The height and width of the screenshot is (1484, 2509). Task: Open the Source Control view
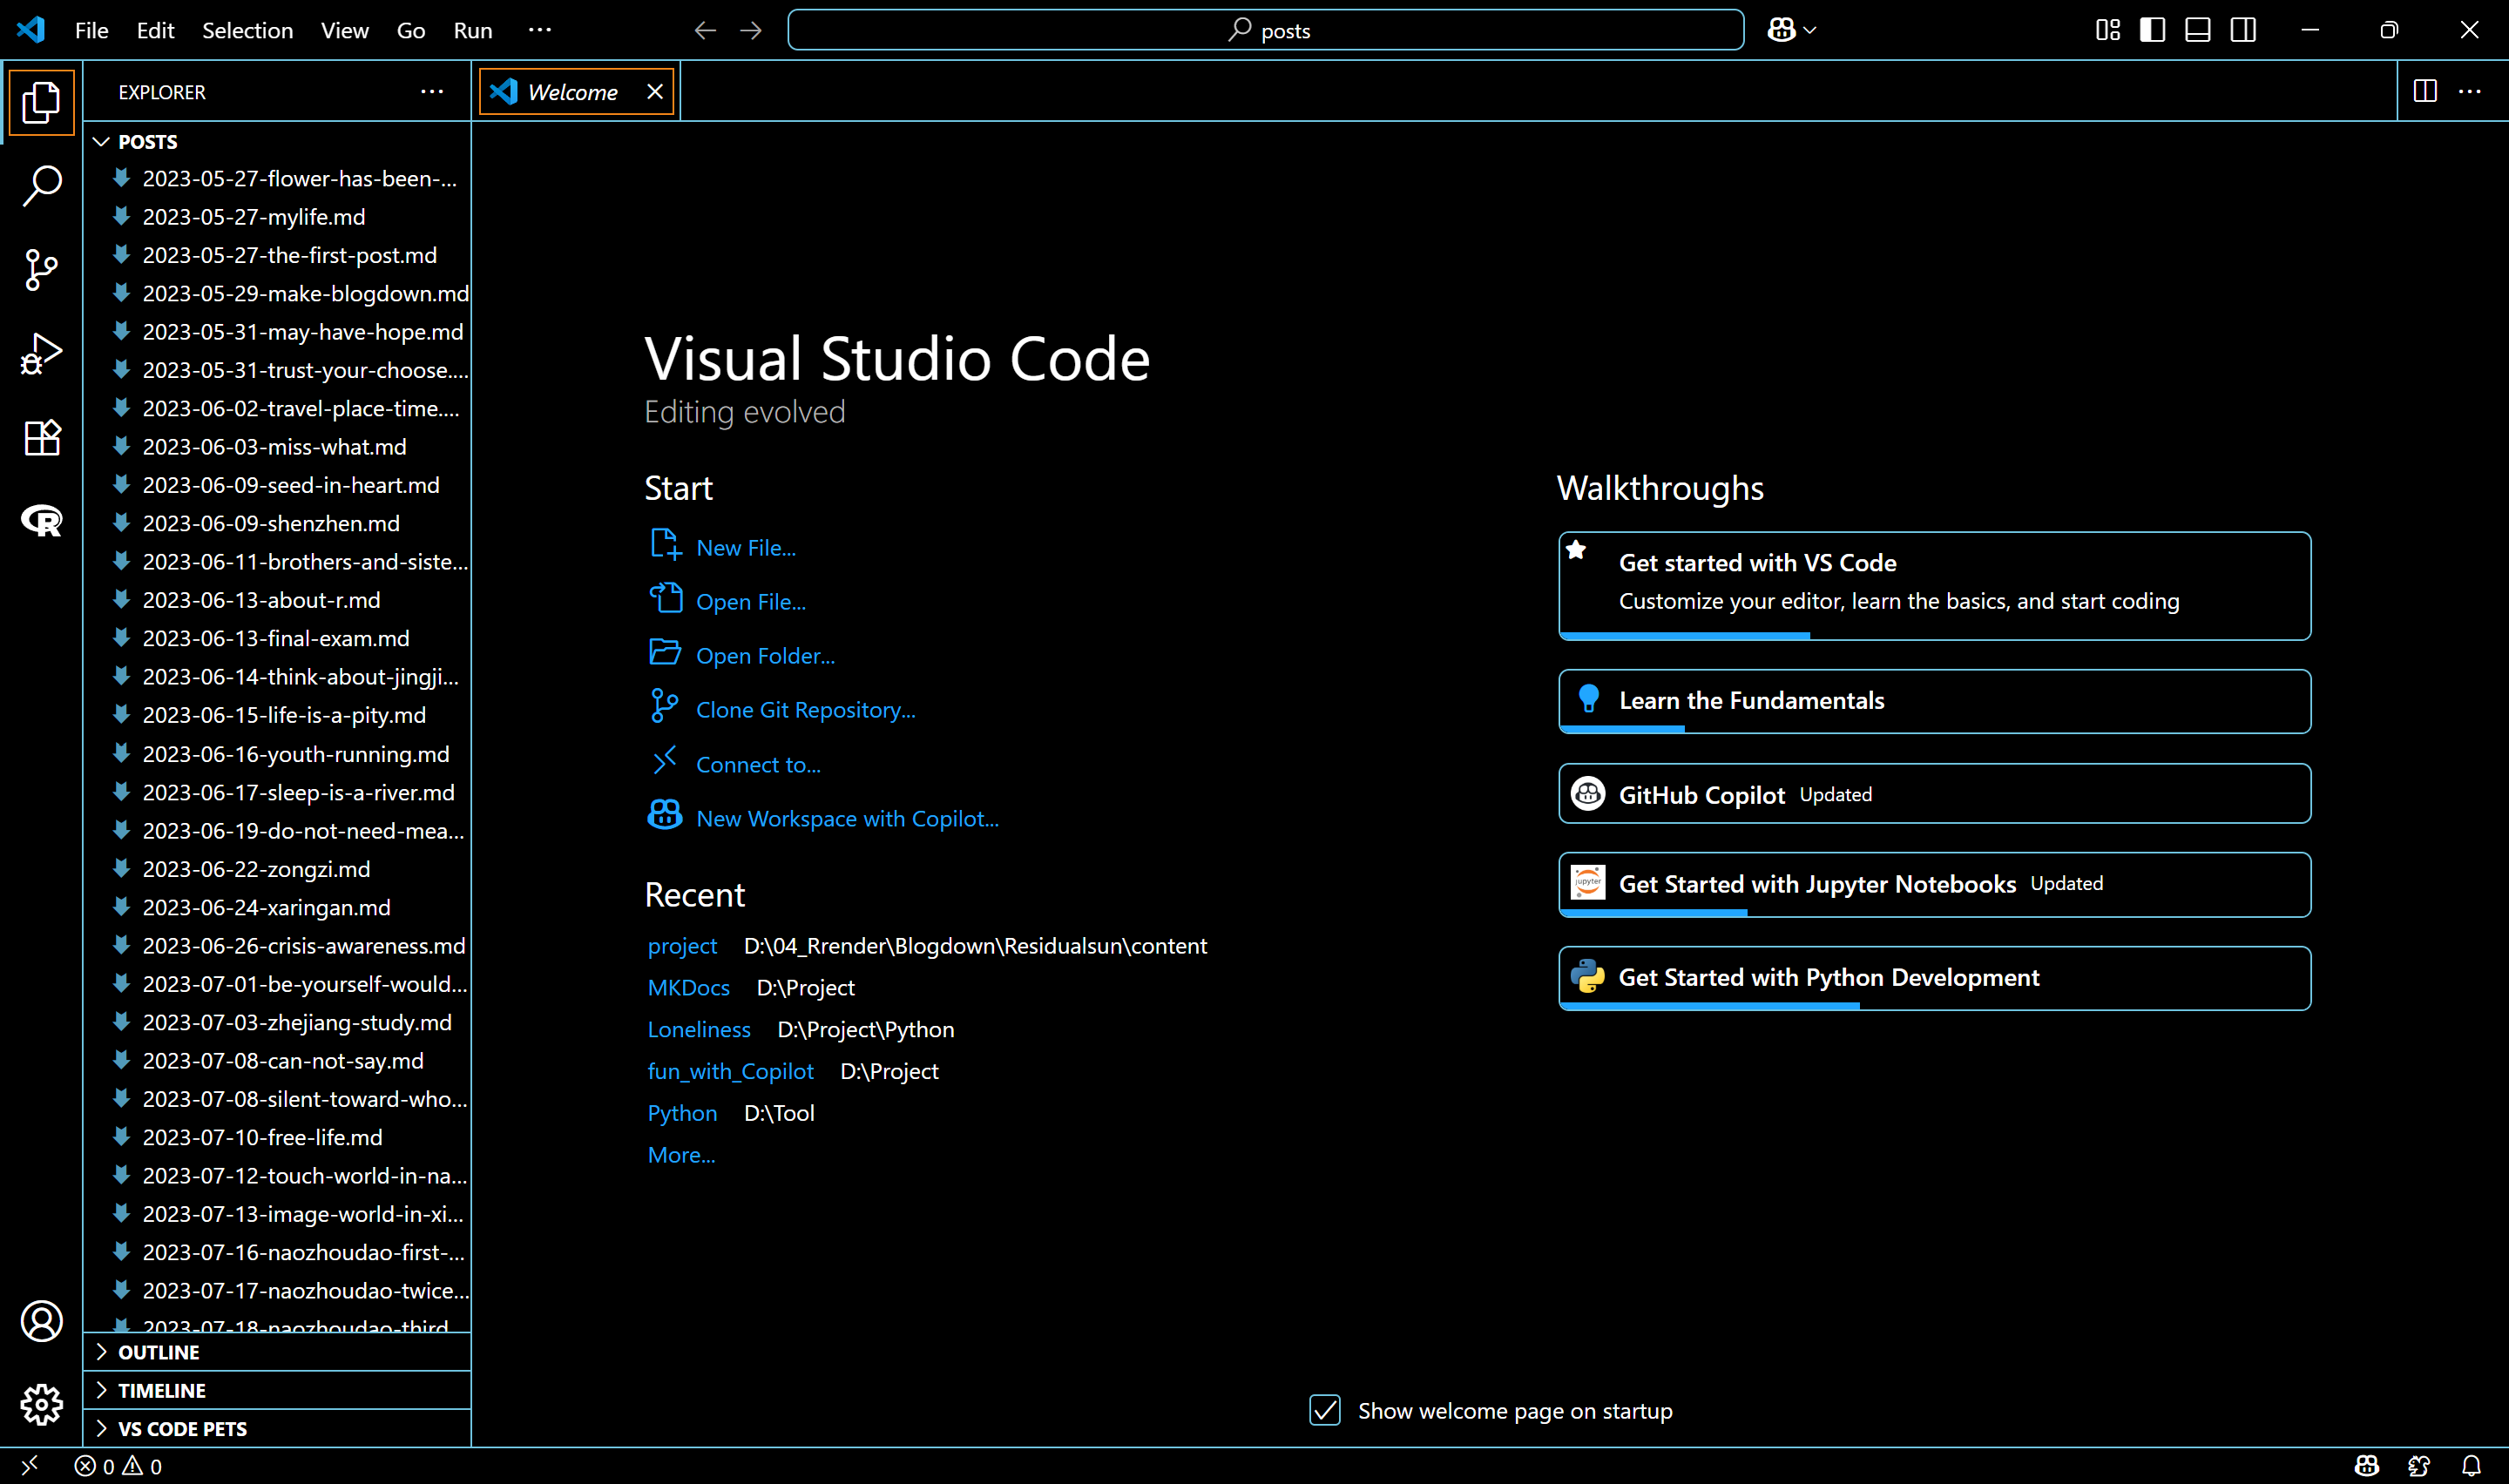coord(41,270)
